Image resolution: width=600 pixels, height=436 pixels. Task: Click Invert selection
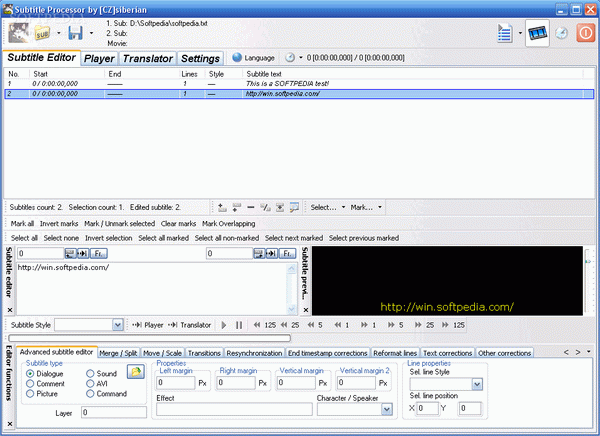tap(109, 238)
